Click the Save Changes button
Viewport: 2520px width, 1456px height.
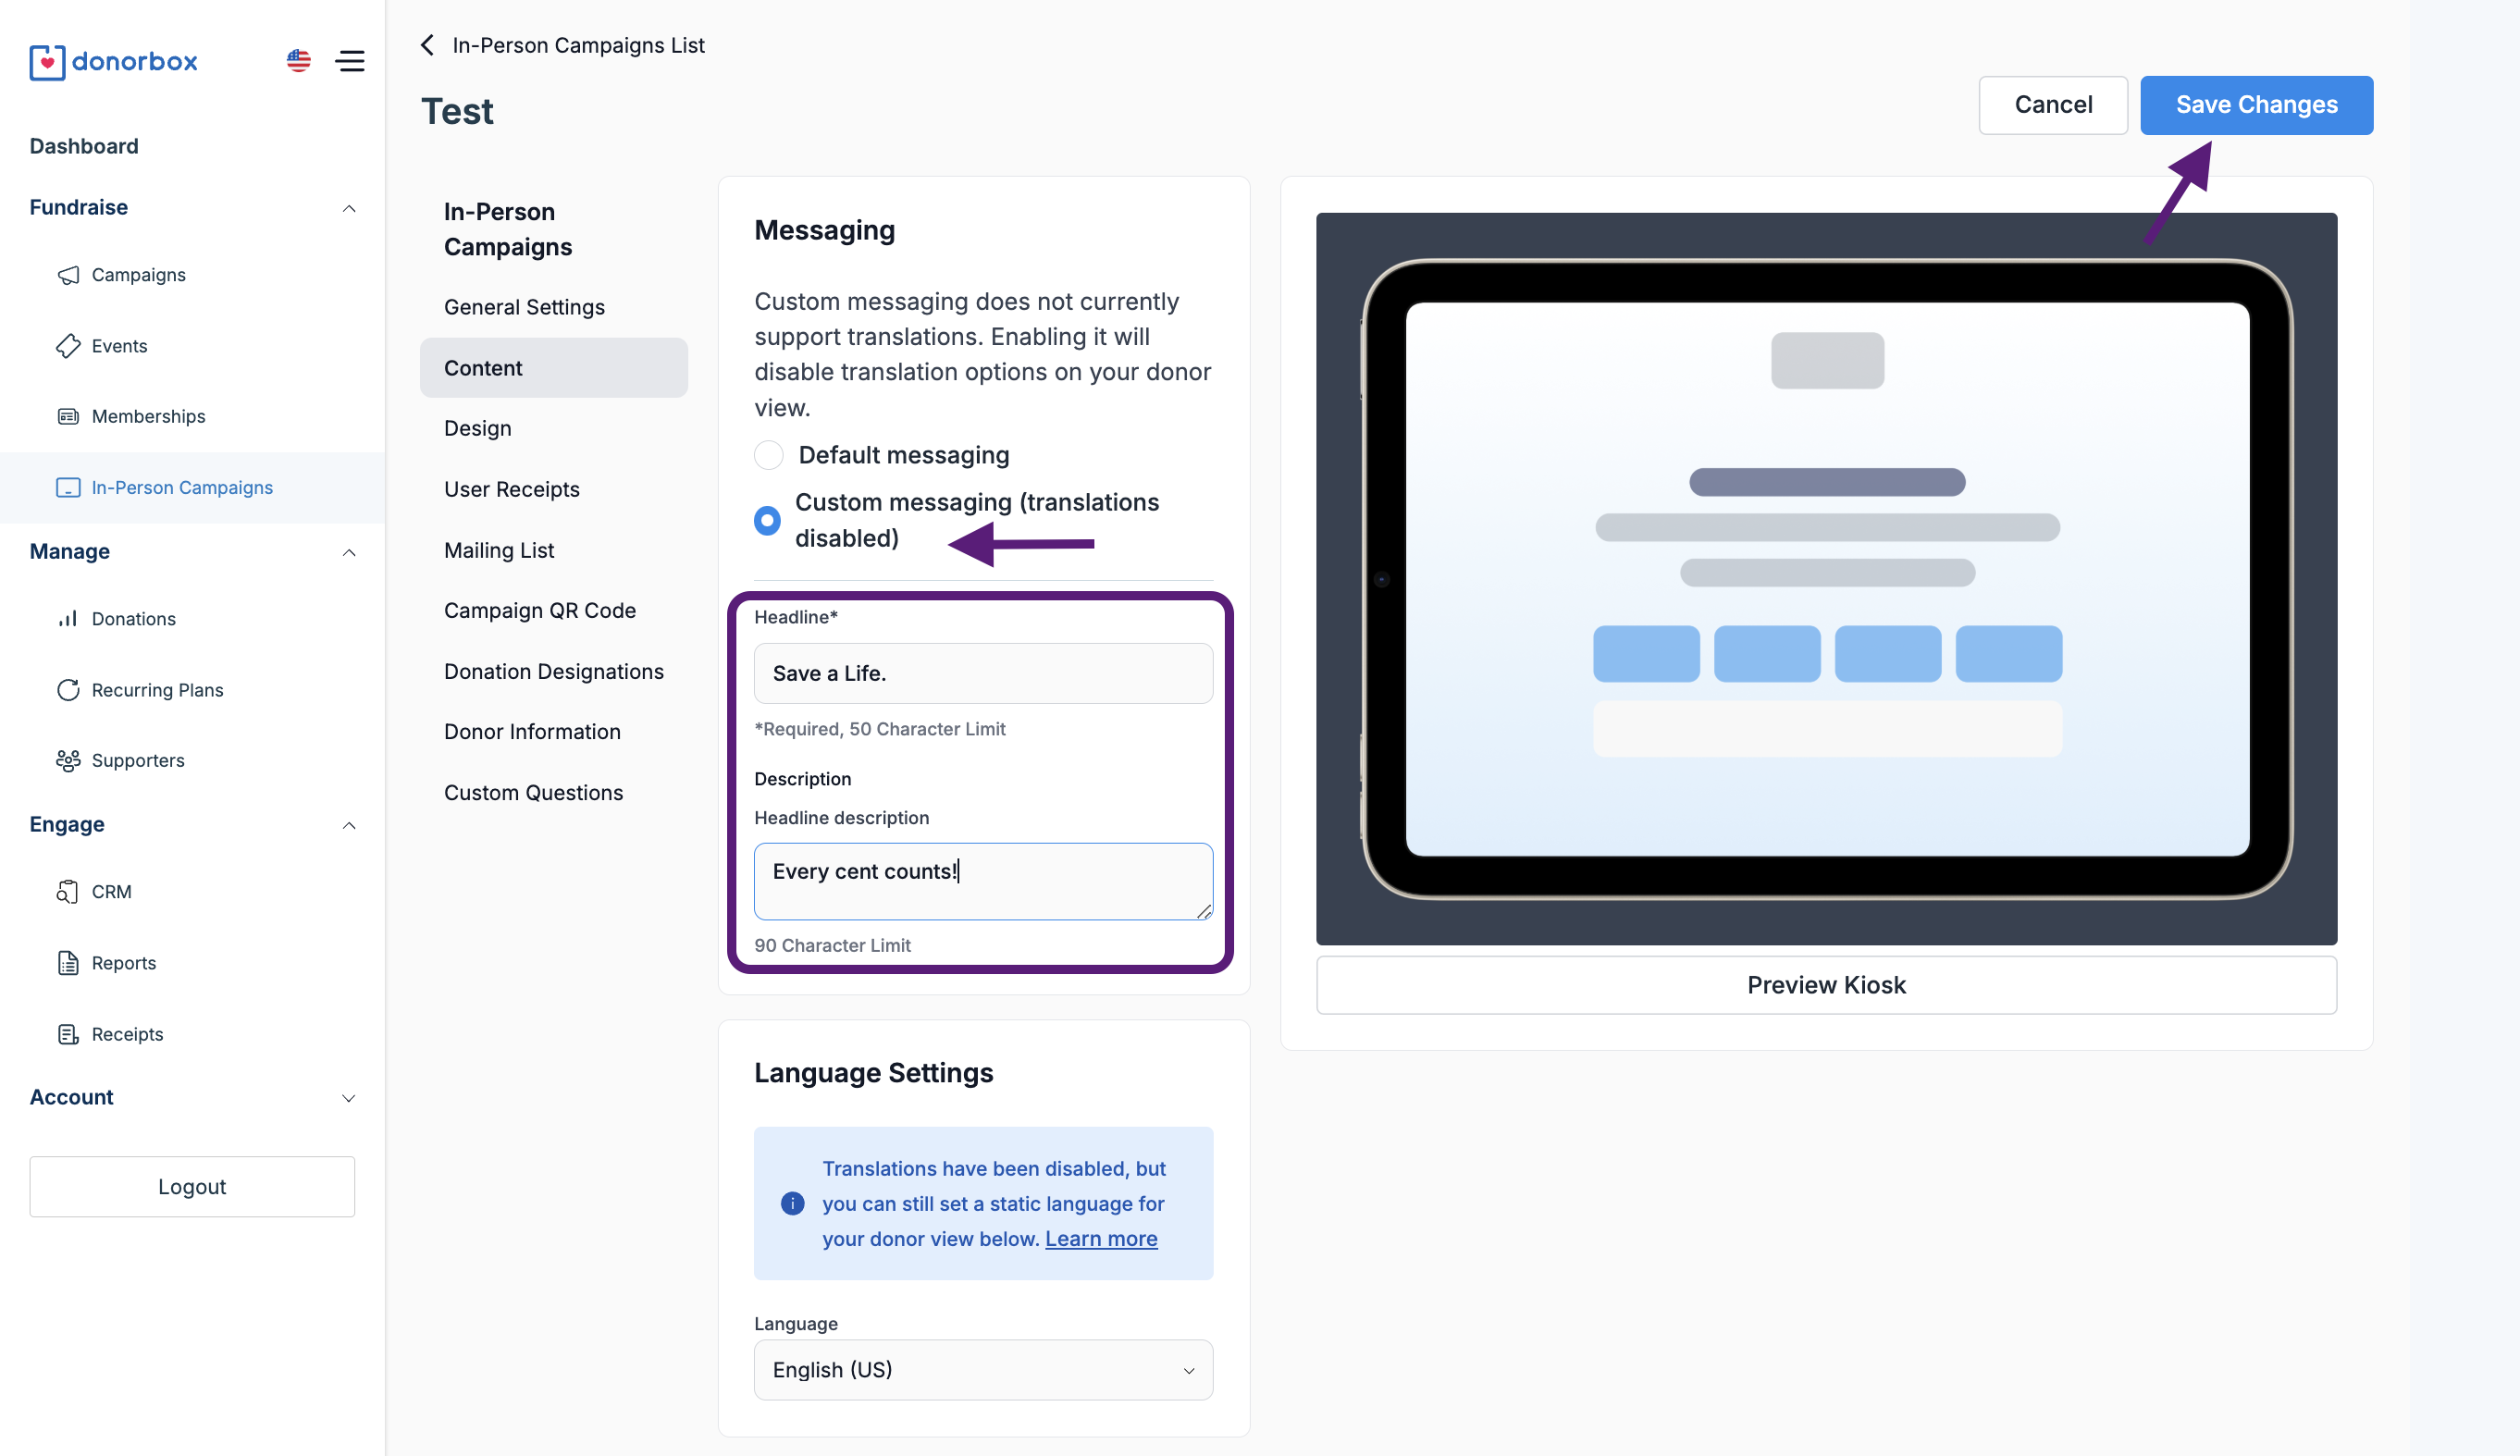pos(2256,105)
